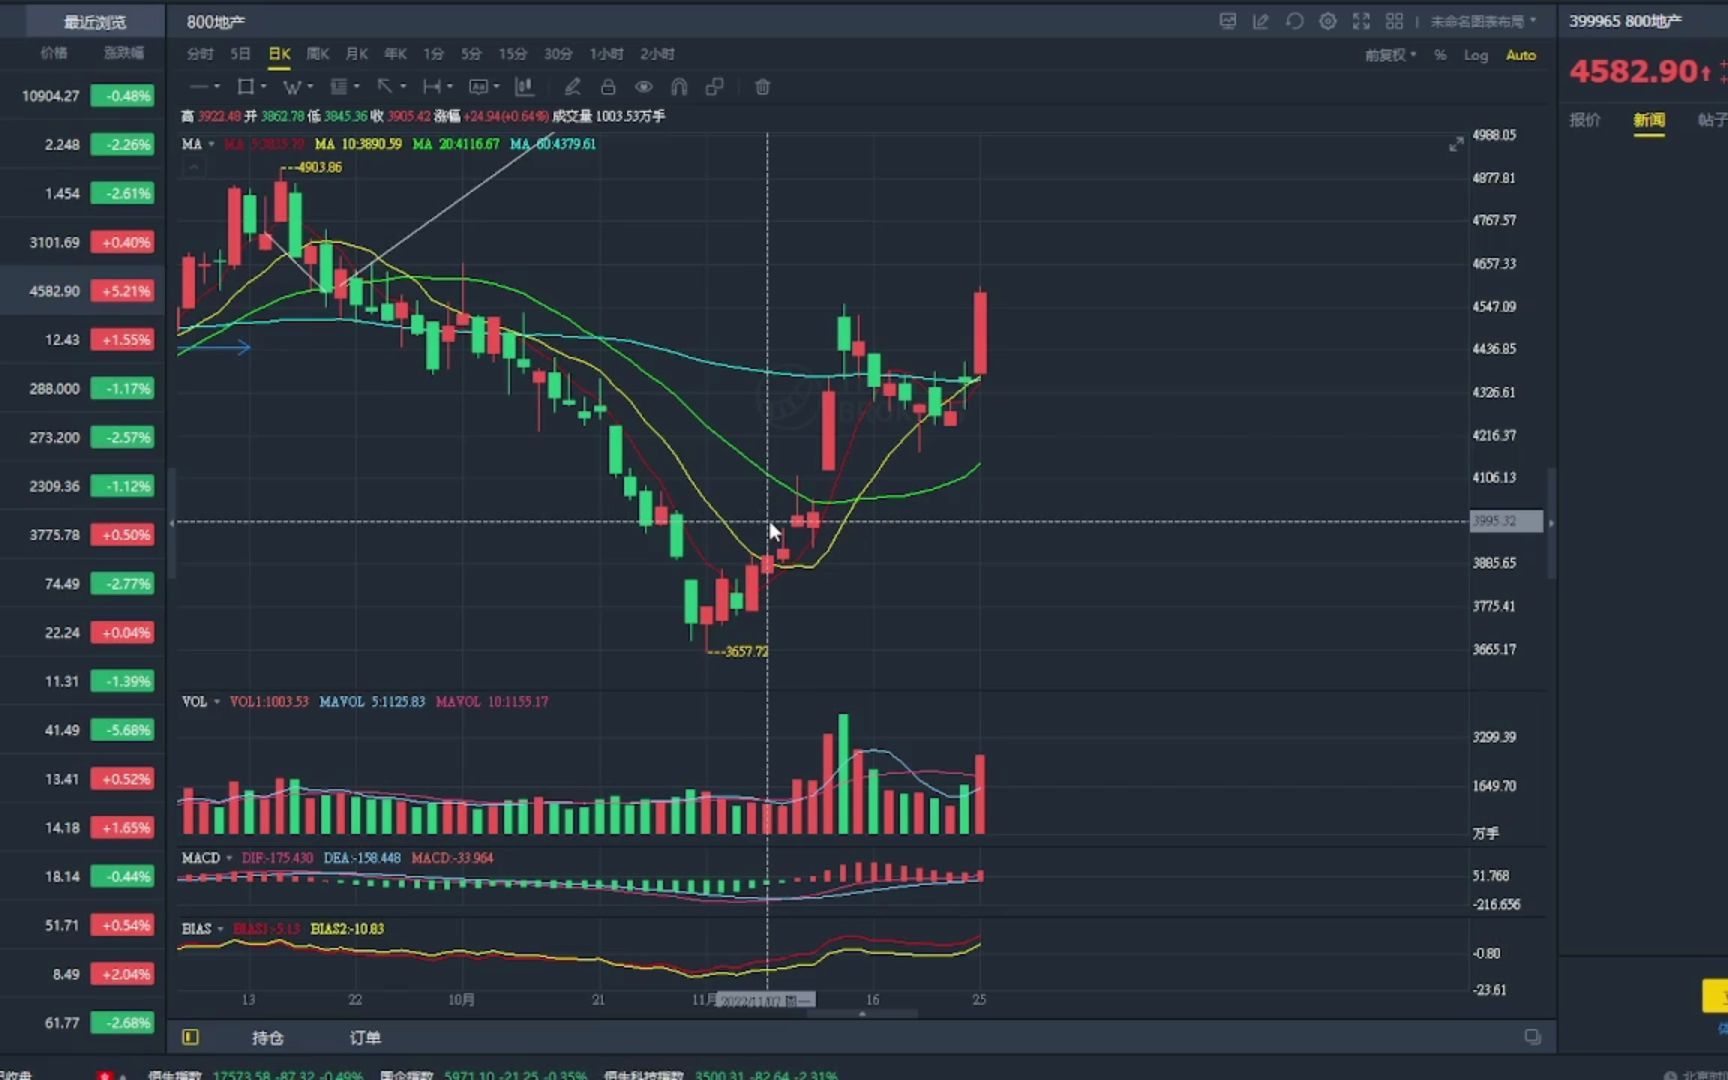This screenshot has width=1728, height=1080.
Task: Select the watchlist row priced 41.49
Action: point(82,730)
